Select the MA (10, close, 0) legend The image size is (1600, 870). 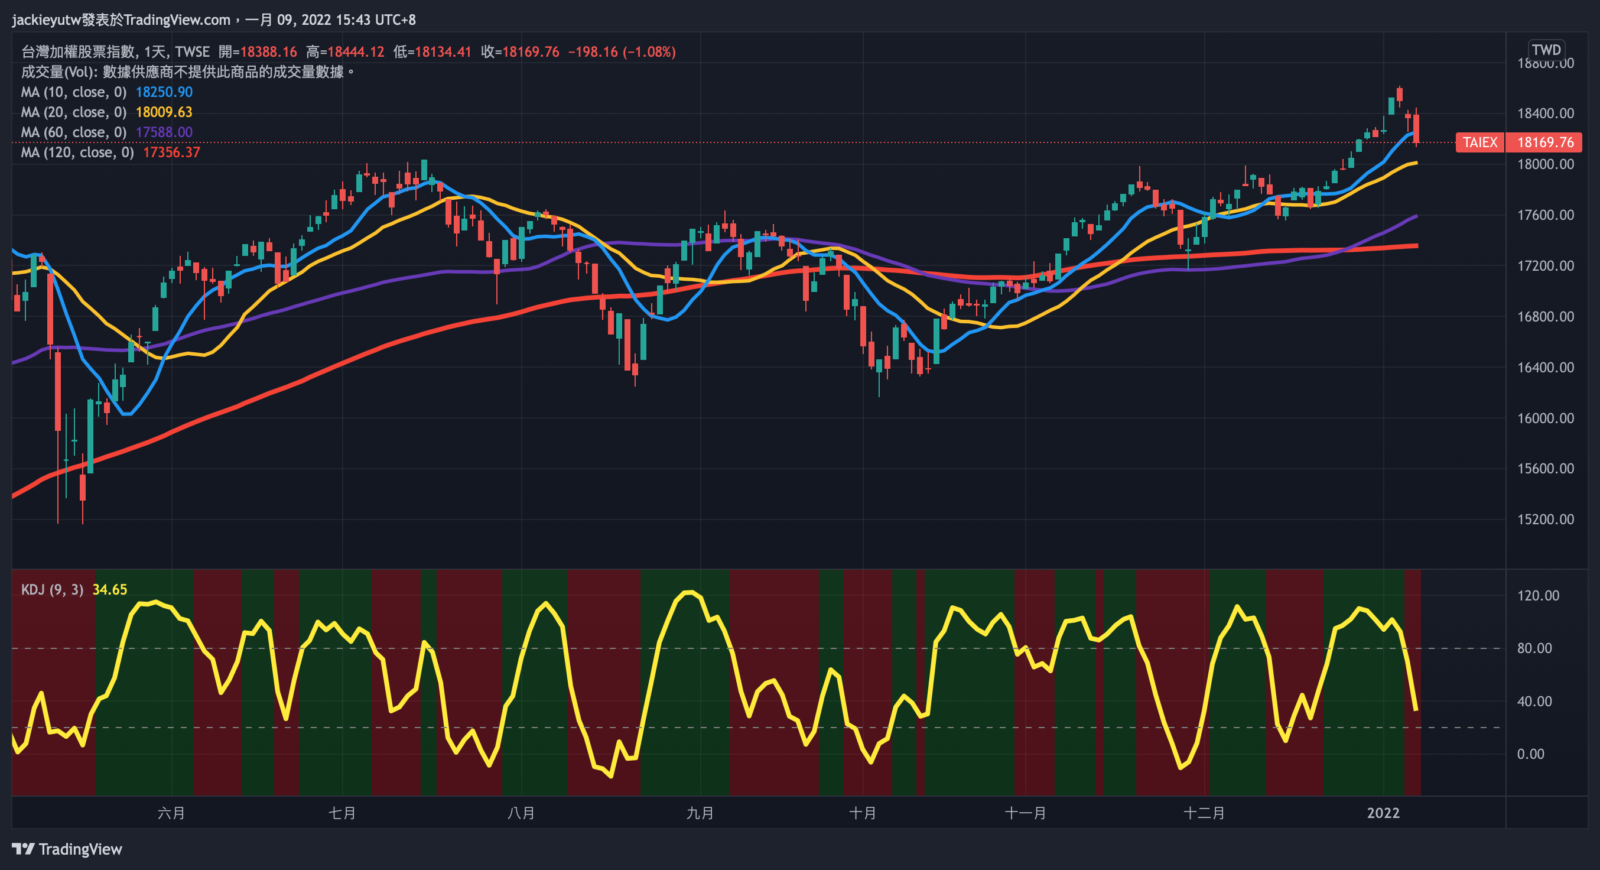point(74,92)
